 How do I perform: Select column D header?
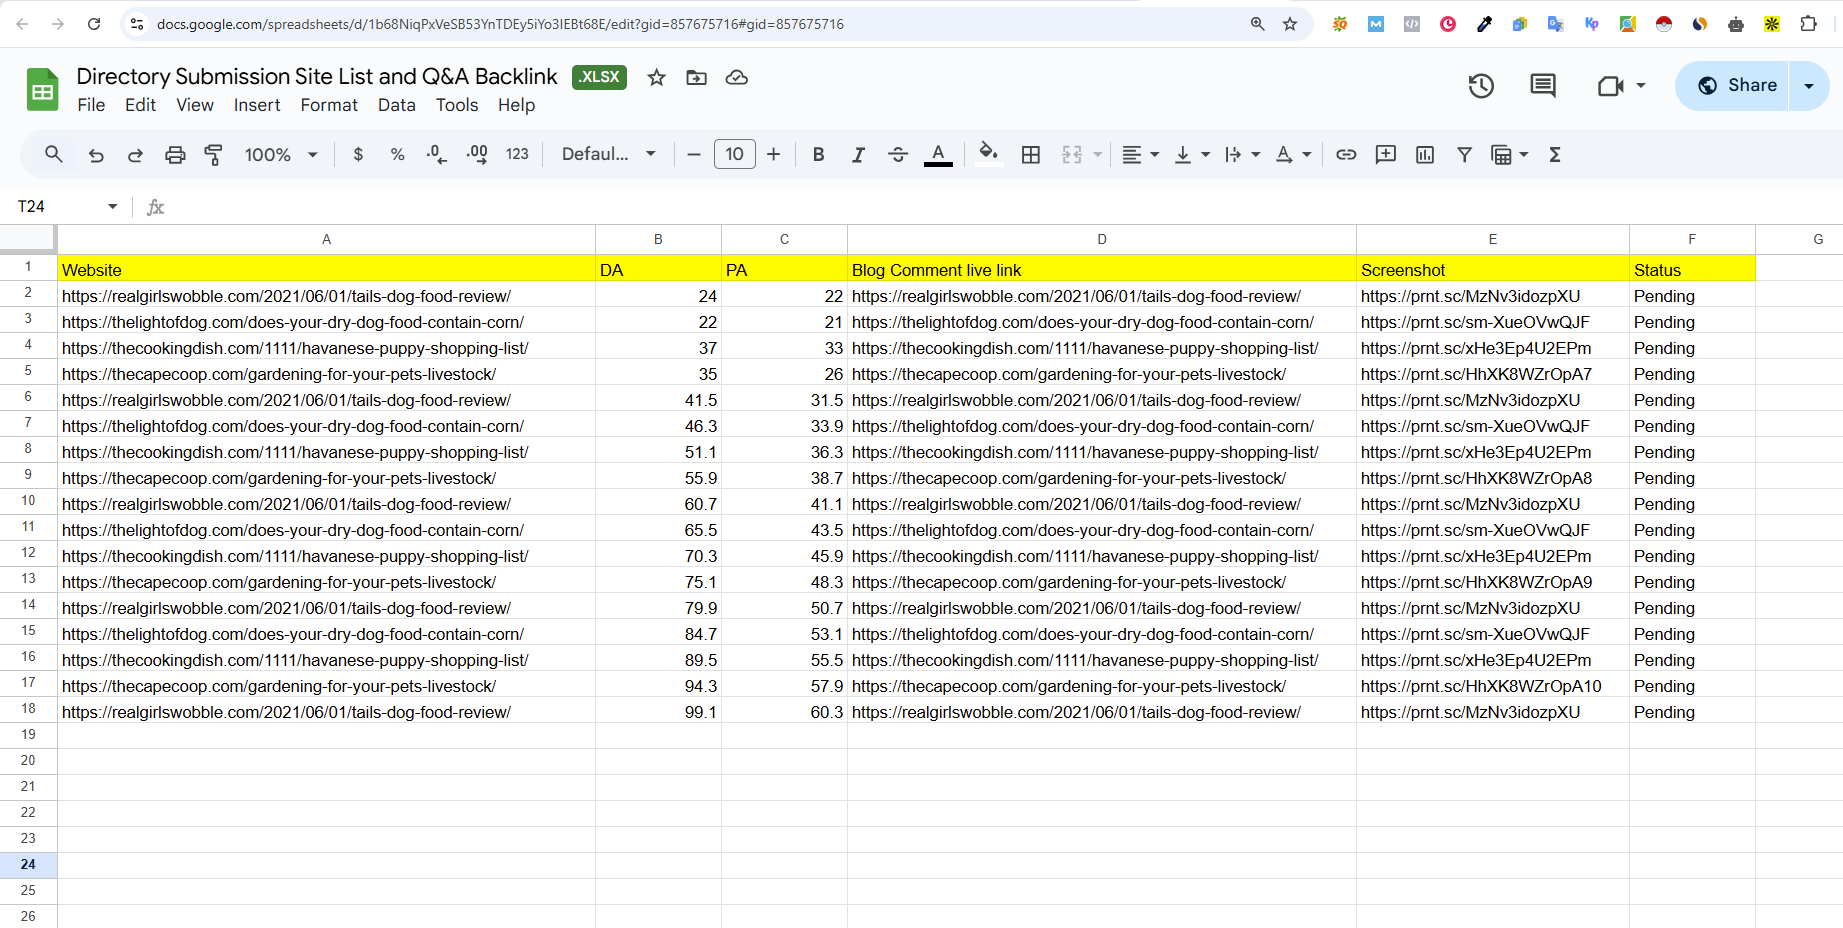(x=1102, y=239)
